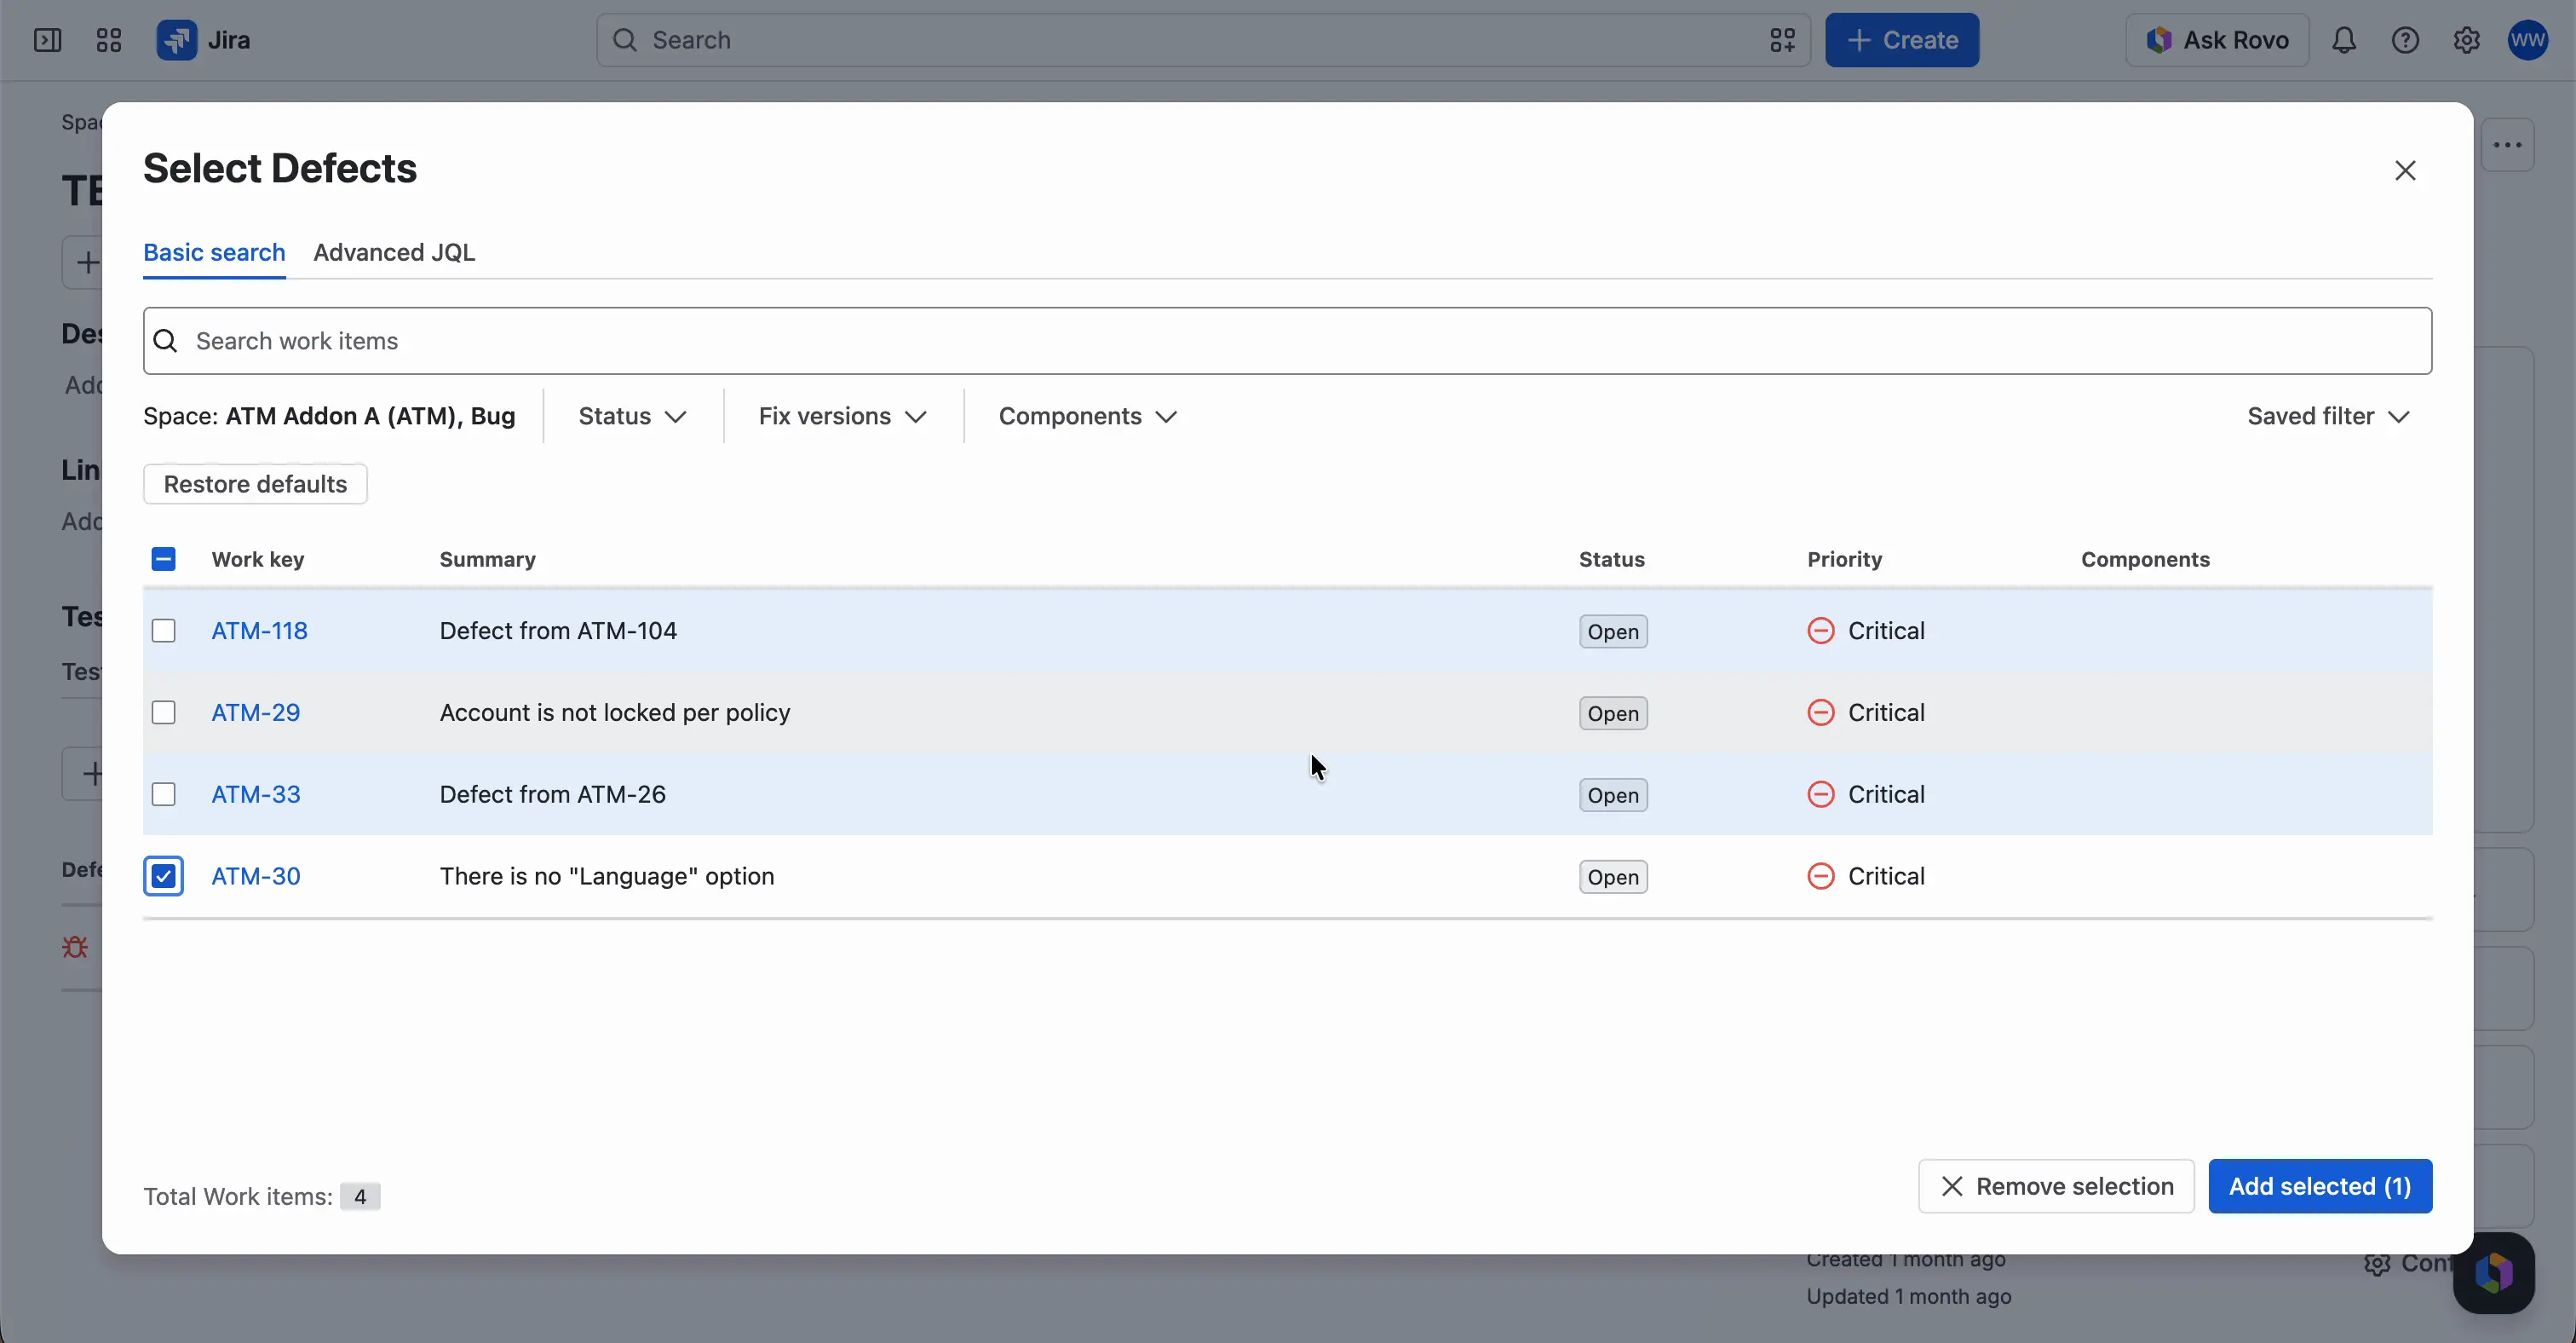2576x1343 pixels.
Task: Click the Remove selection button
Action: [x=2056, y=1187]
